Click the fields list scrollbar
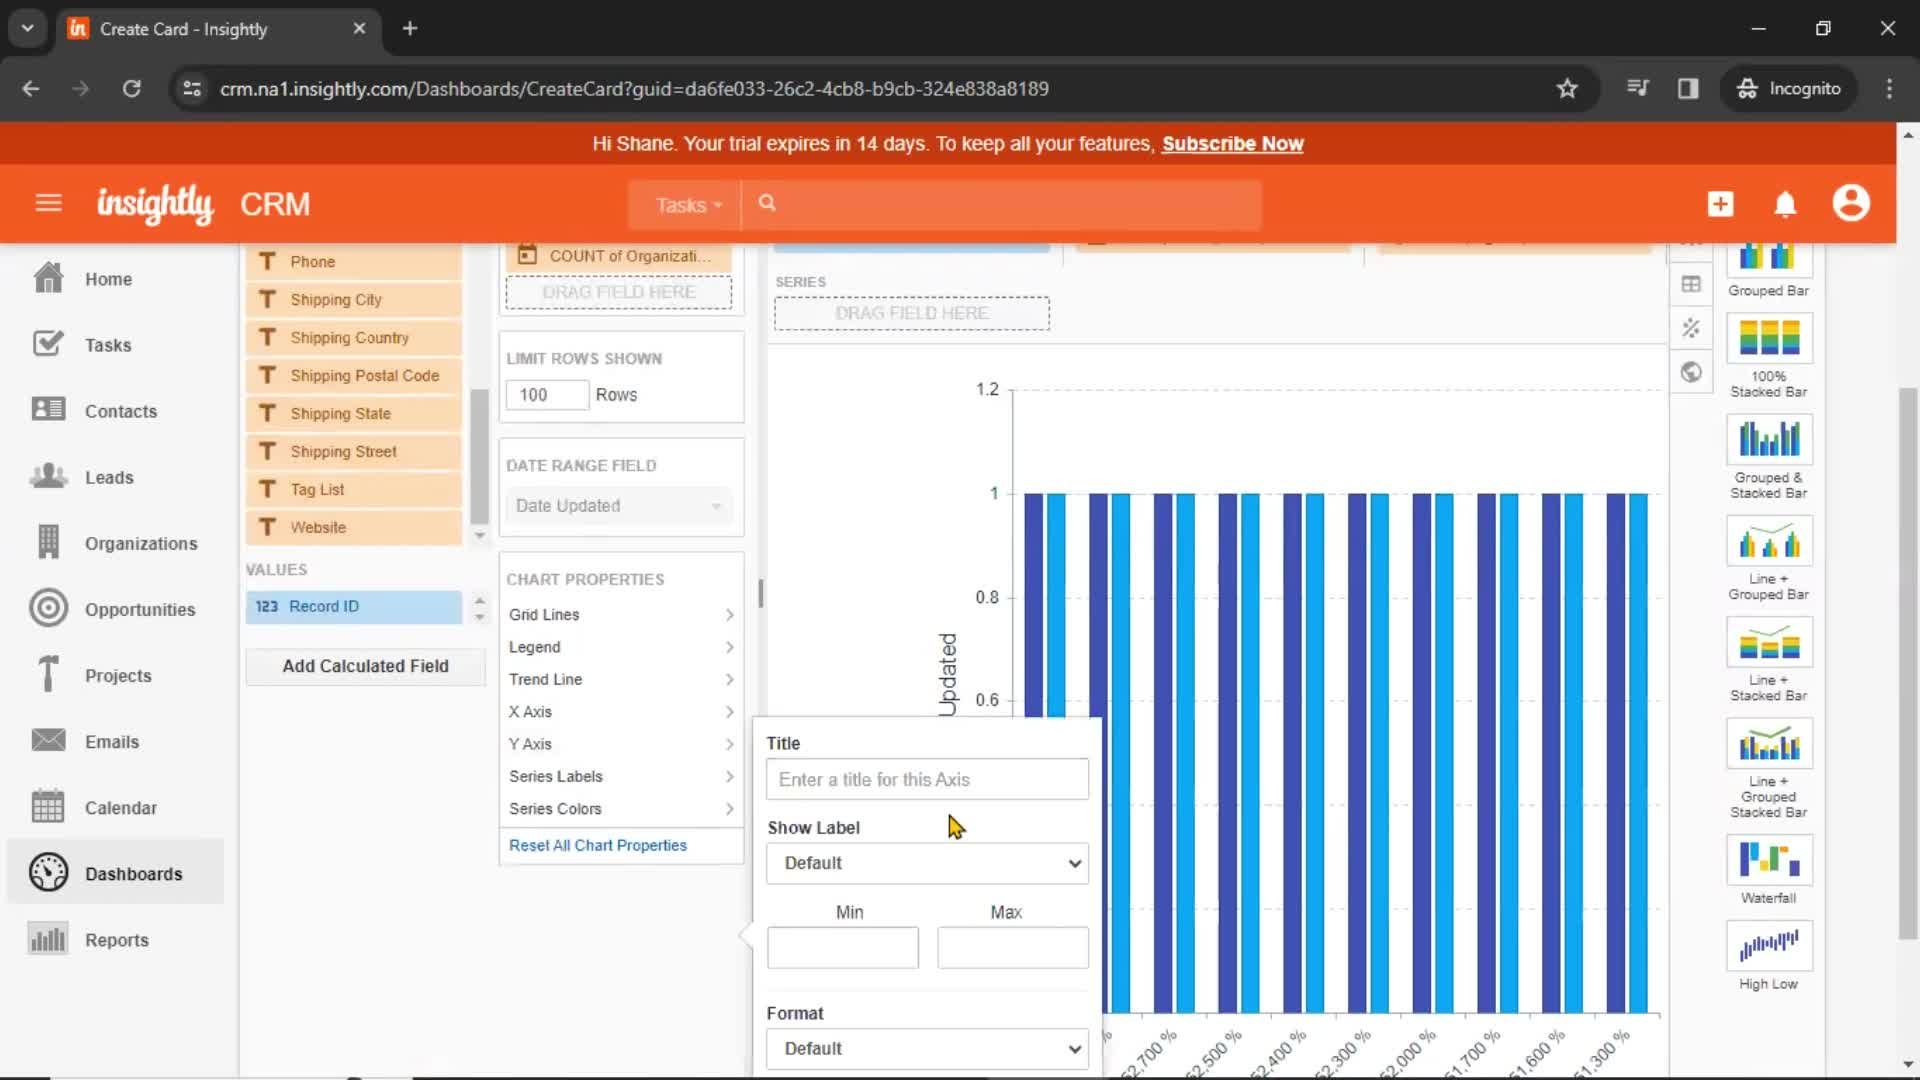 click(x=479, y=455)
